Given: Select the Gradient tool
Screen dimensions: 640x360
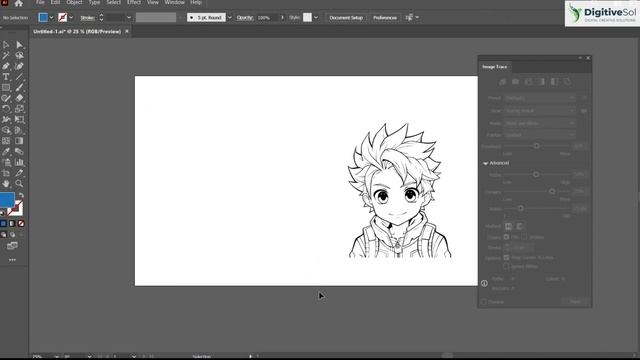Looking at the screenshot, I should [19, 141].
